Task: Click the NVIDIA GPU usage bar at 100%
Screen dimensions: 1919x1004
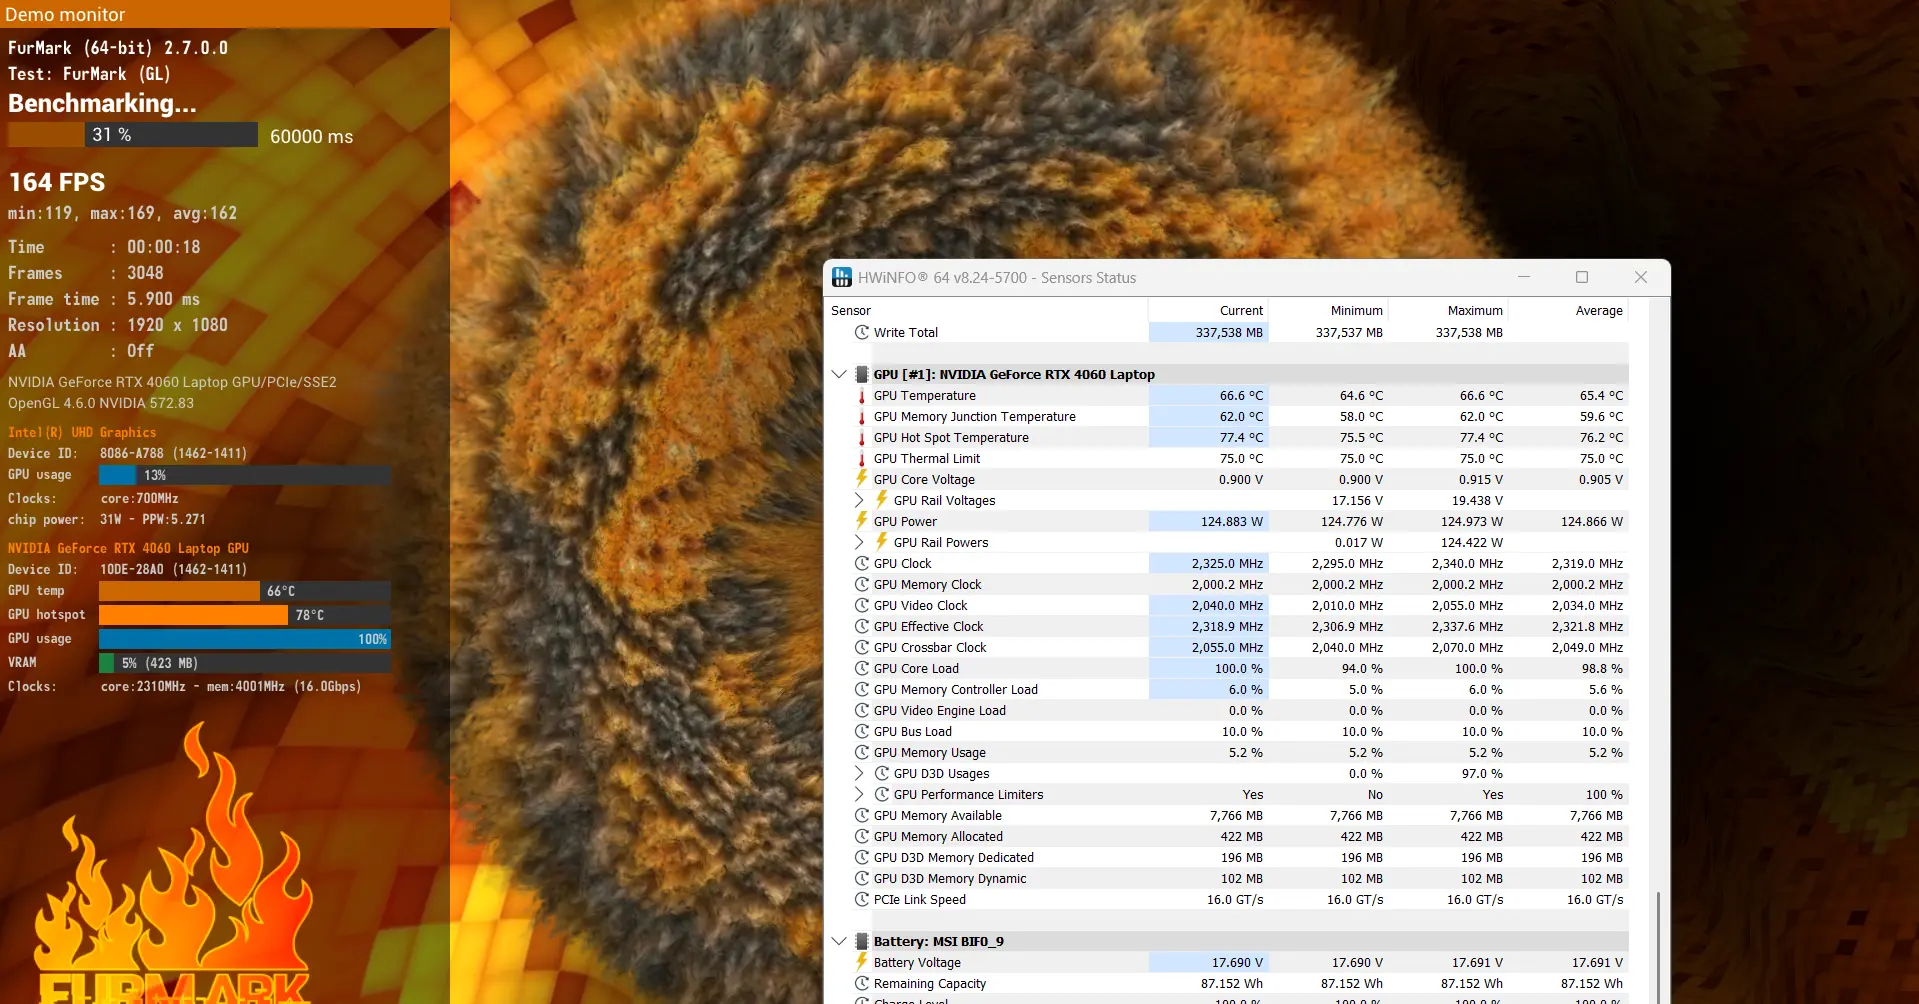Action: (x=245, y=639)
